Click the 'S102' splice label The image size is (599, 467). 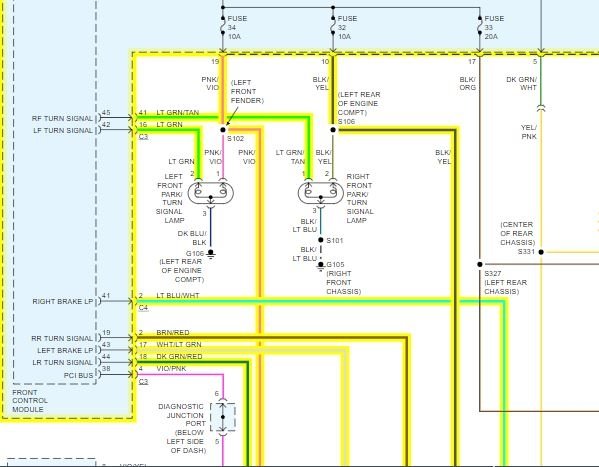coord(236,138)
